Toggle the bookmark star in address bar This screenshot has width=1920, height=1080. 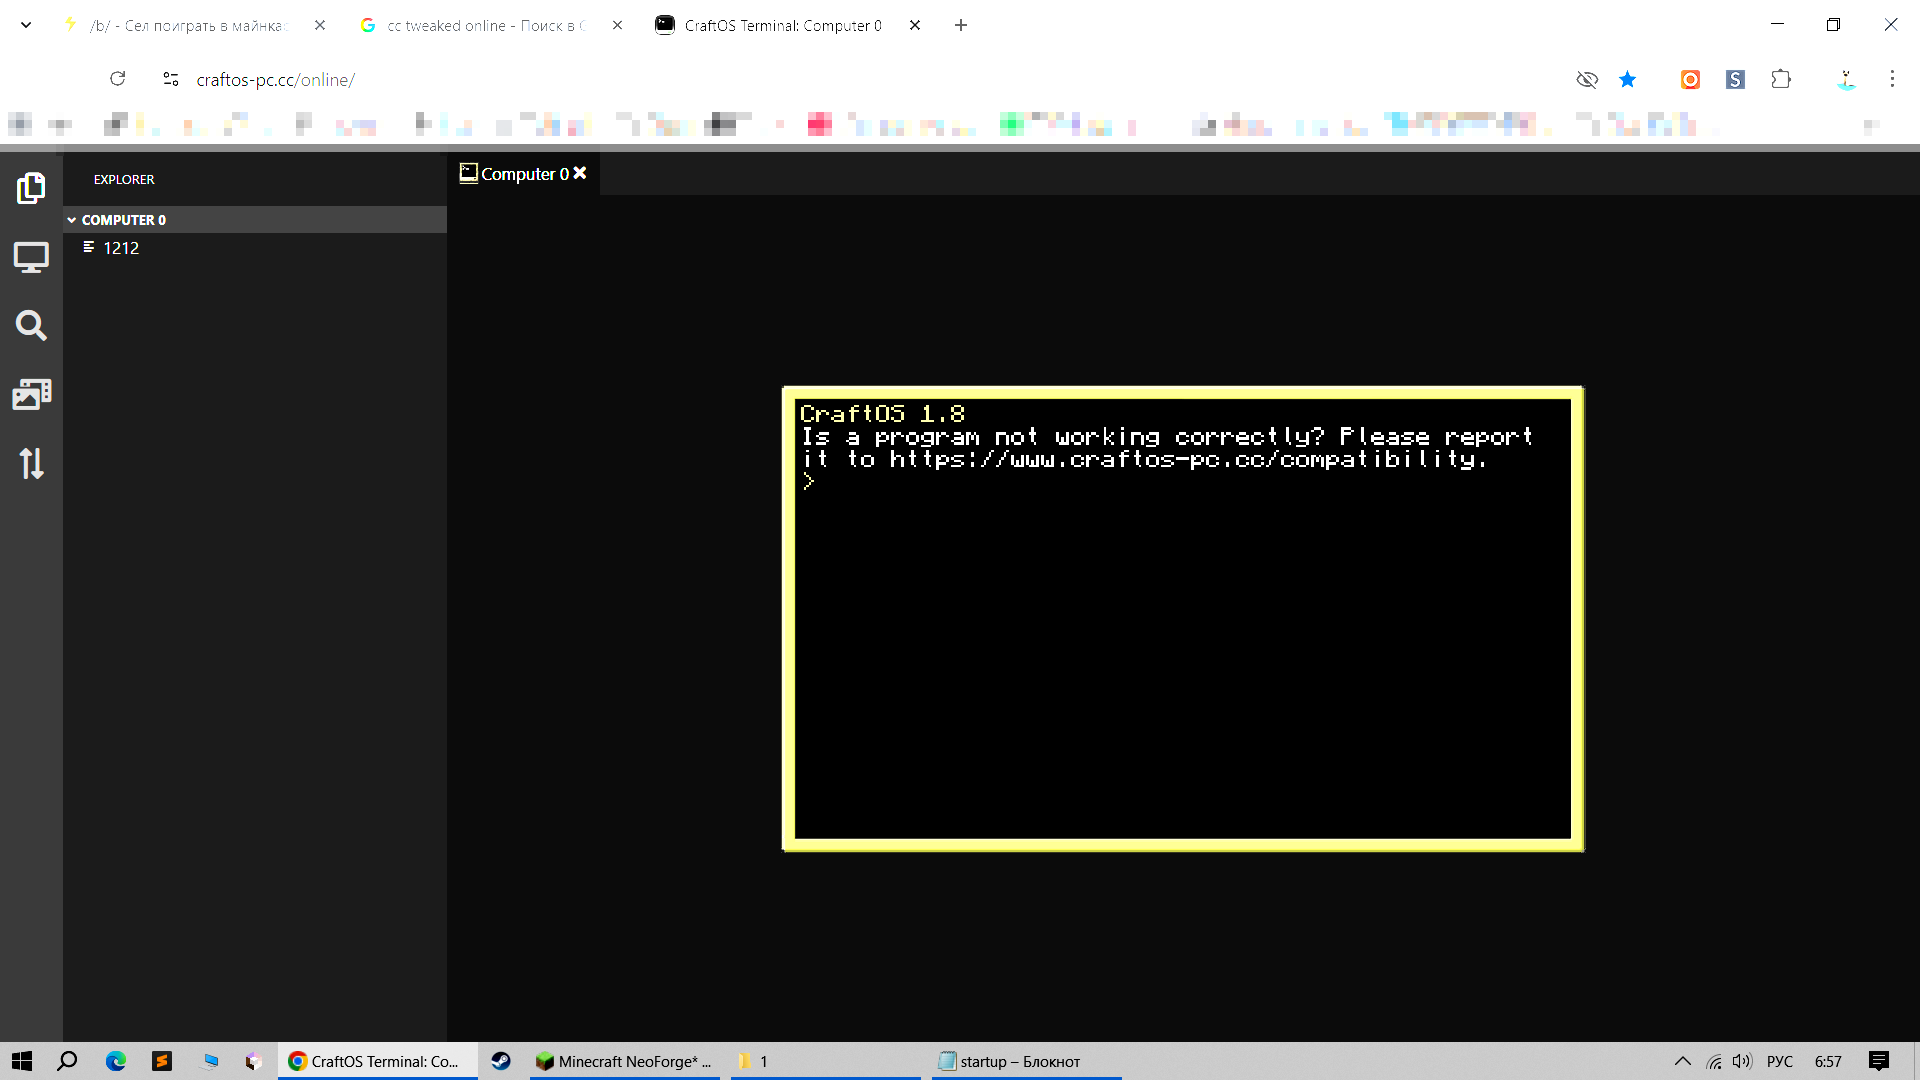point(1628,80)
